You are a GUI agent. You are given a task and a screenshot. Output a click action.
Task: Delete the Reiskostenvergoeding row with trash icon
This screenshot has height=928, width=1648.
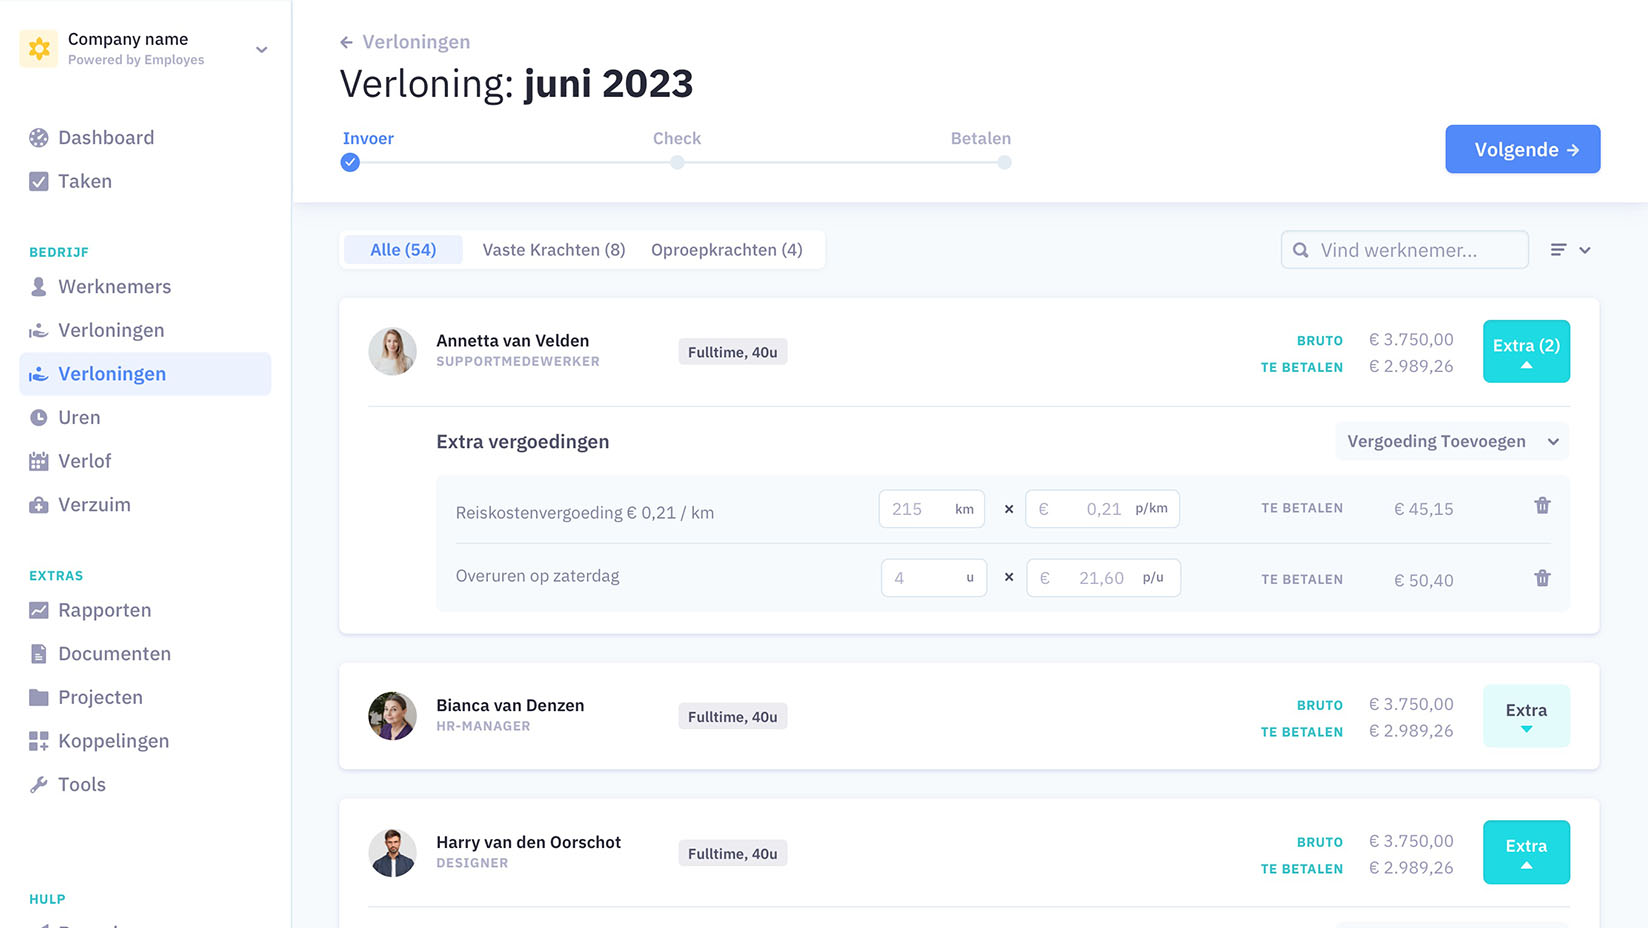point(1542,506)
